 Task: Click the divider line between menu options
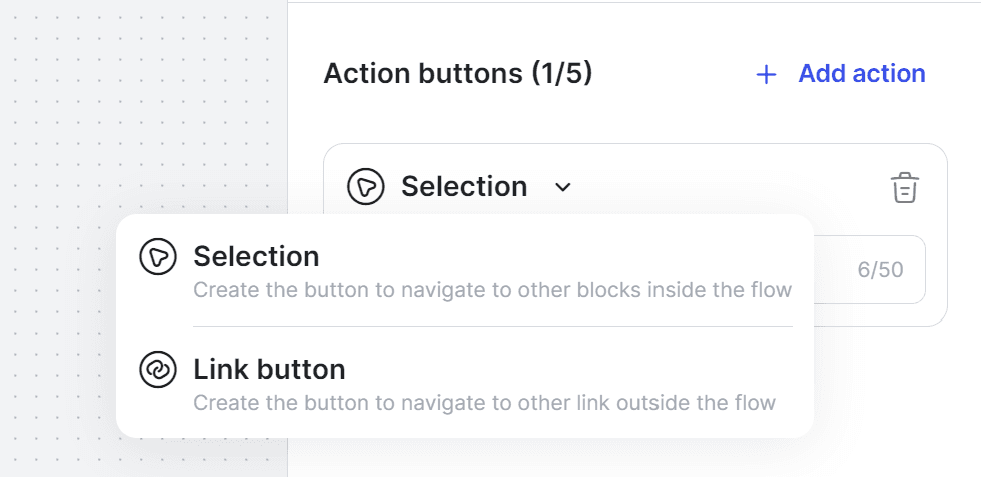[x=492, y=326]
